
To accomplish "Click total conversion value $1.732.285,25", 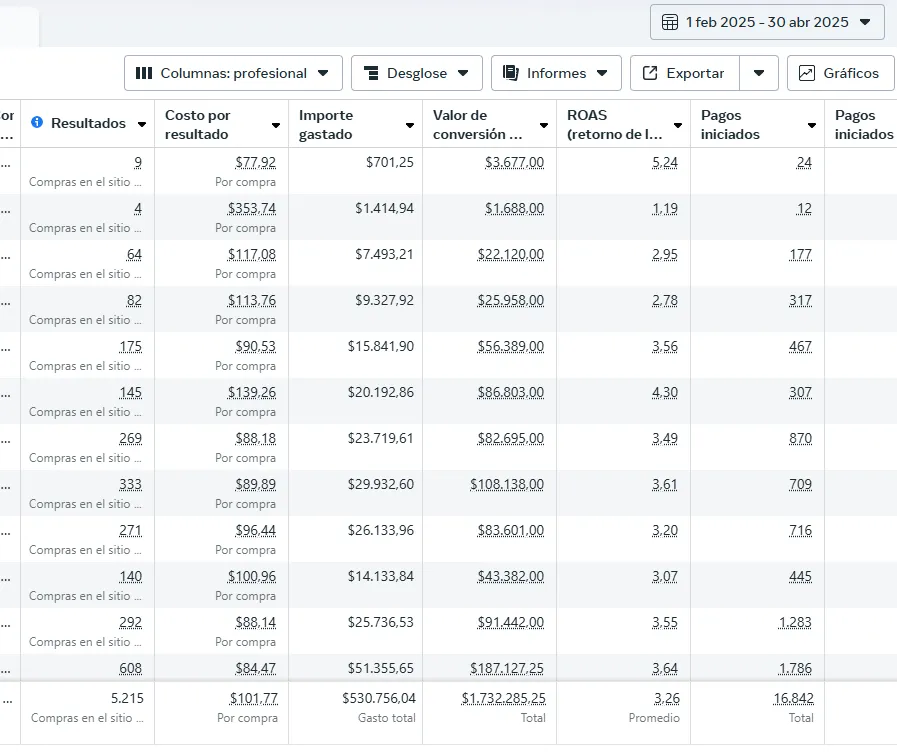I will pos(503,699).
